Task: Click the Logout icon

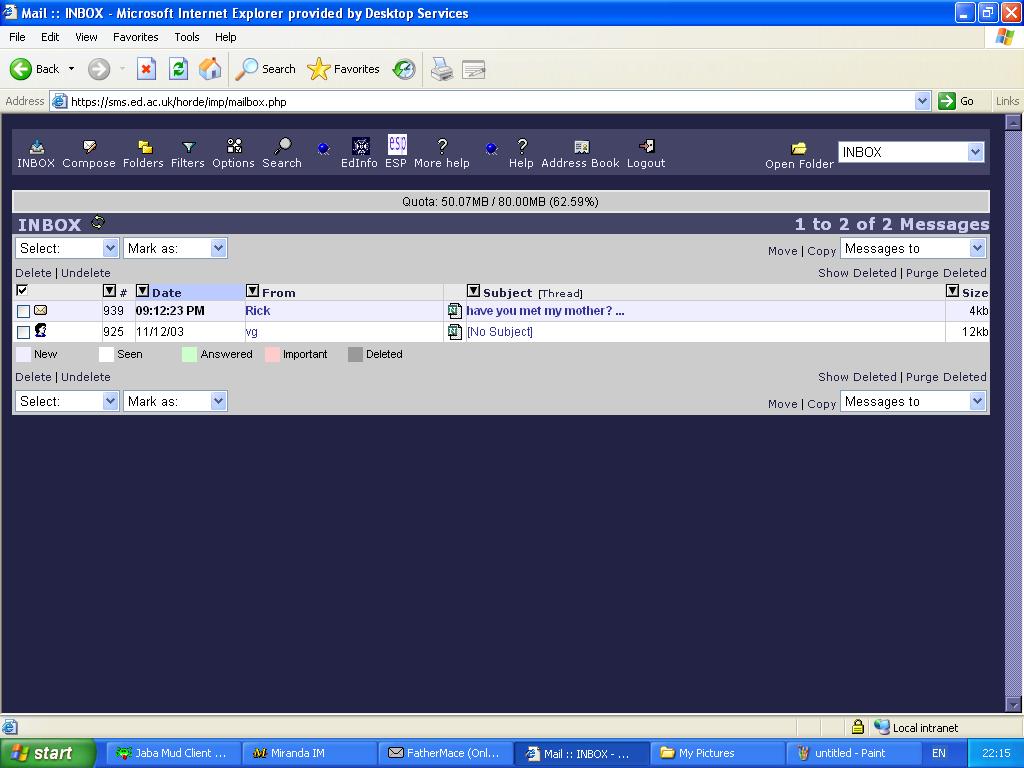Action: (647, 146)
